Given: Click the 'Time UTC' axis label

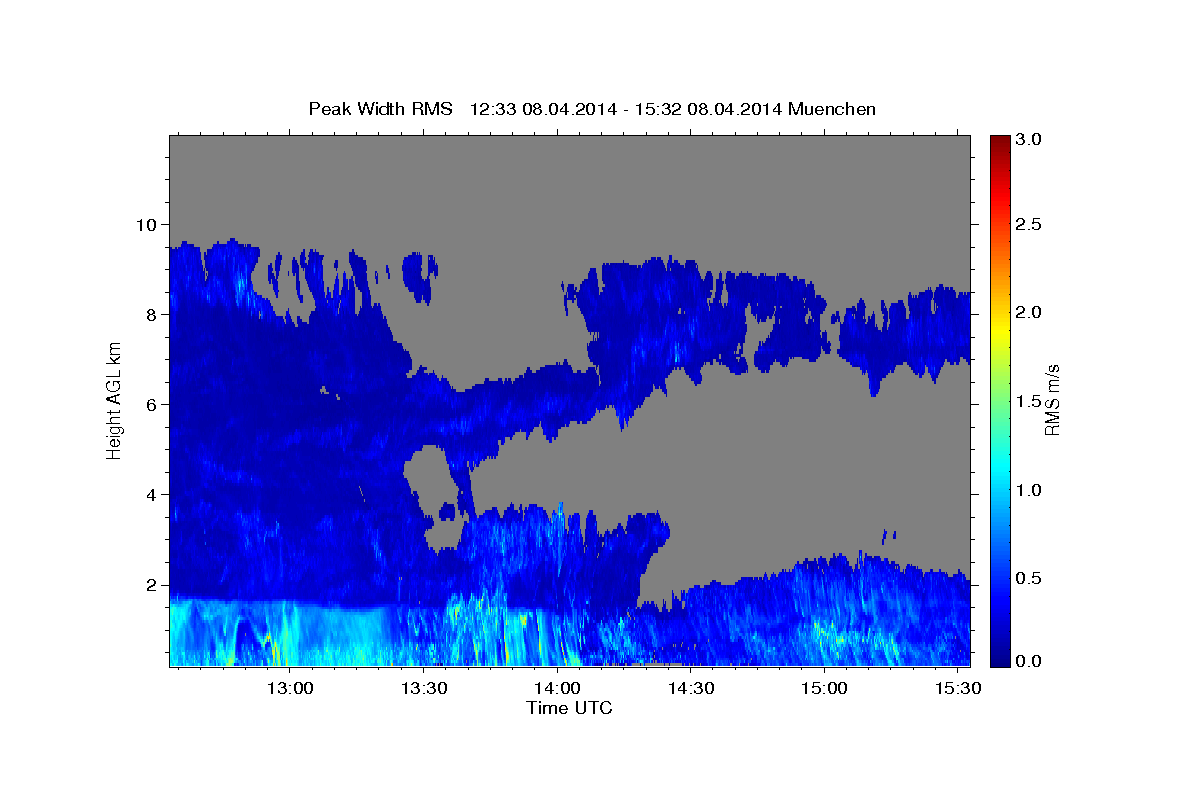Looking at the screenshot, I should [569, 709].
